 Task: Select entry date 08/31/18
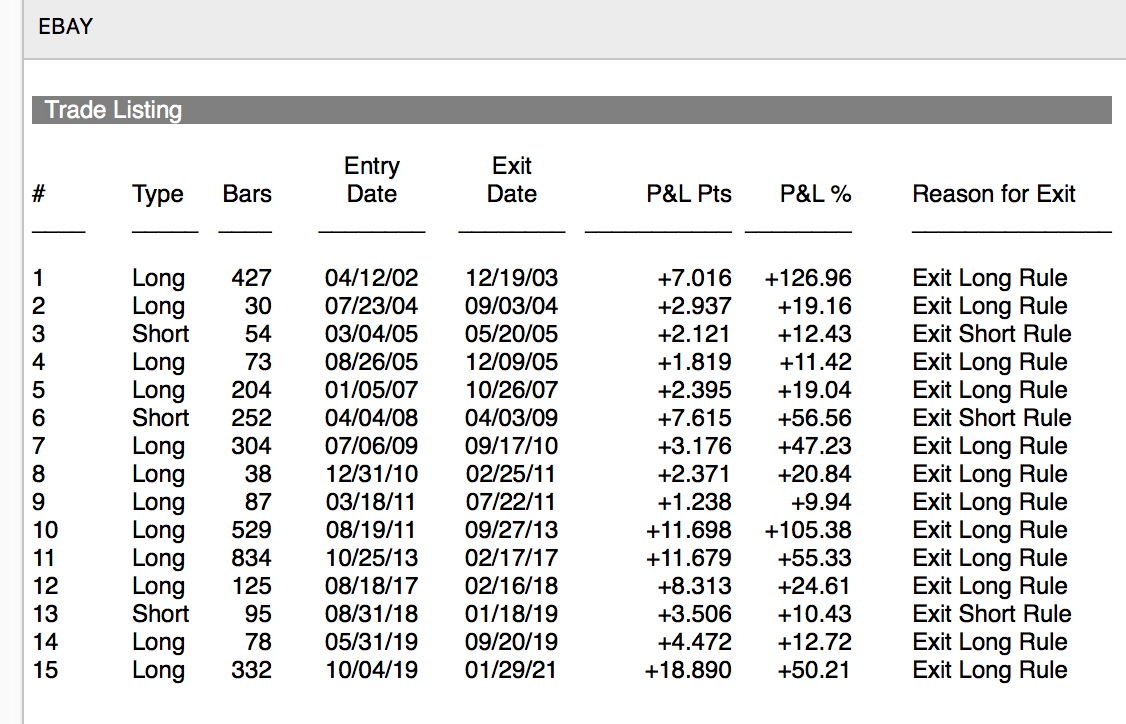click(x=371, y=614)
